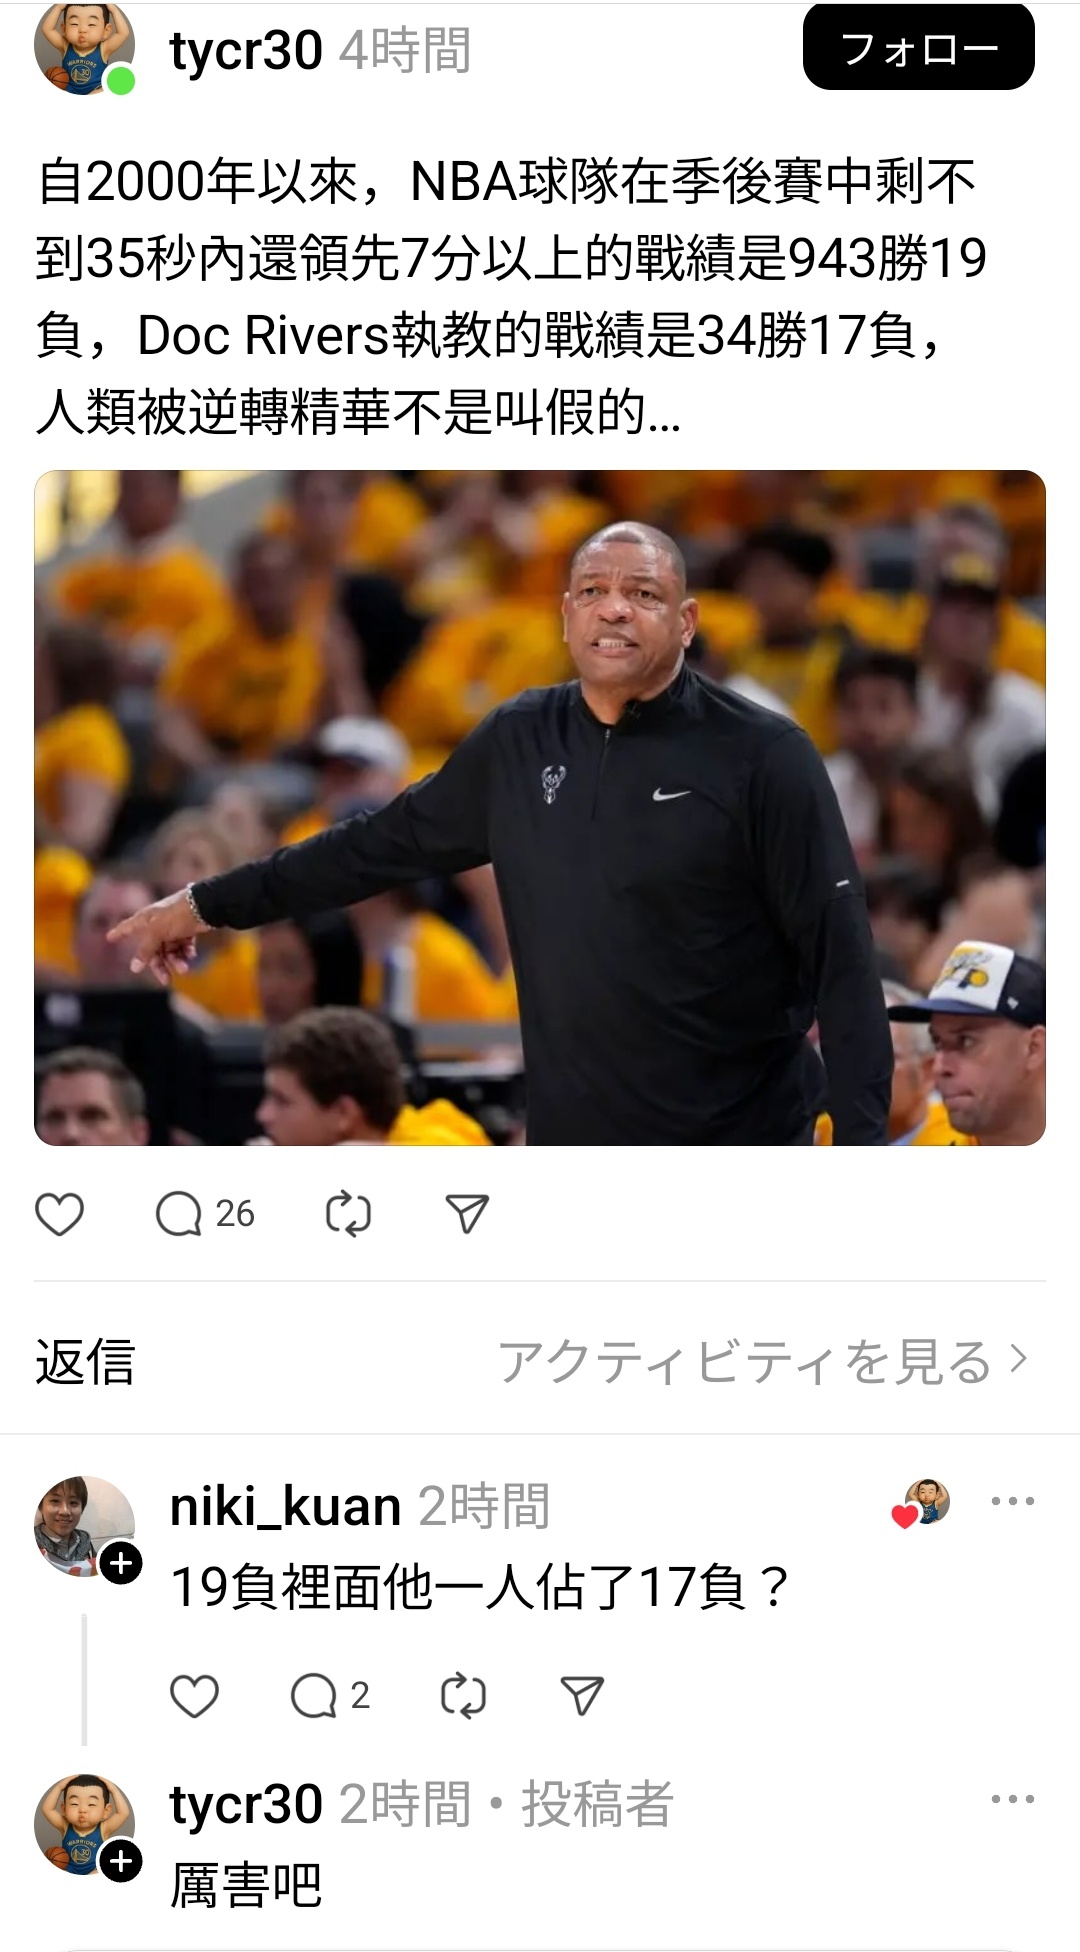Viewport: 1080px width, 1952px height.
Task: Tap tycr30's avatar at the top
Action: point(84,49)
